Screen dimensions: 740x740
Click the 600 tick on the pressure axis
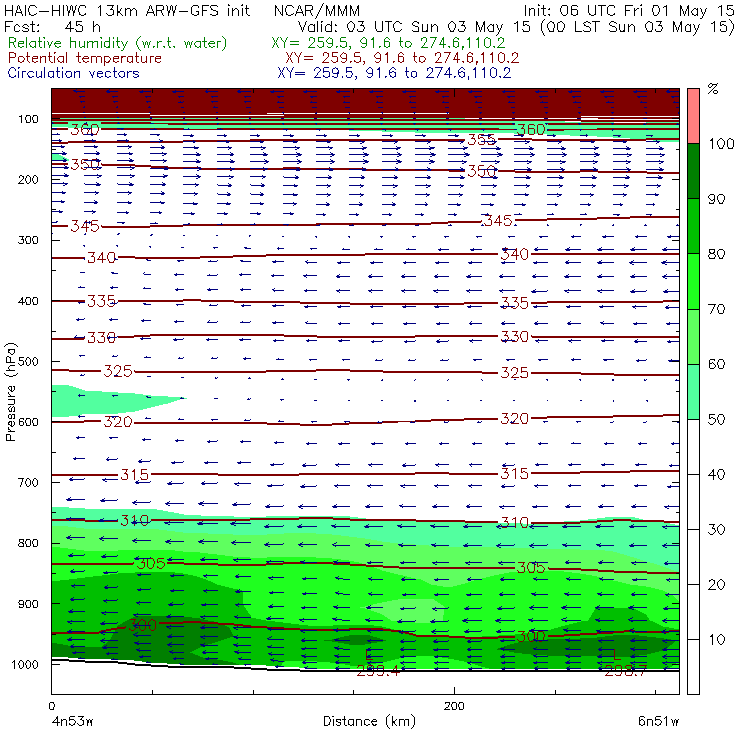28,422
